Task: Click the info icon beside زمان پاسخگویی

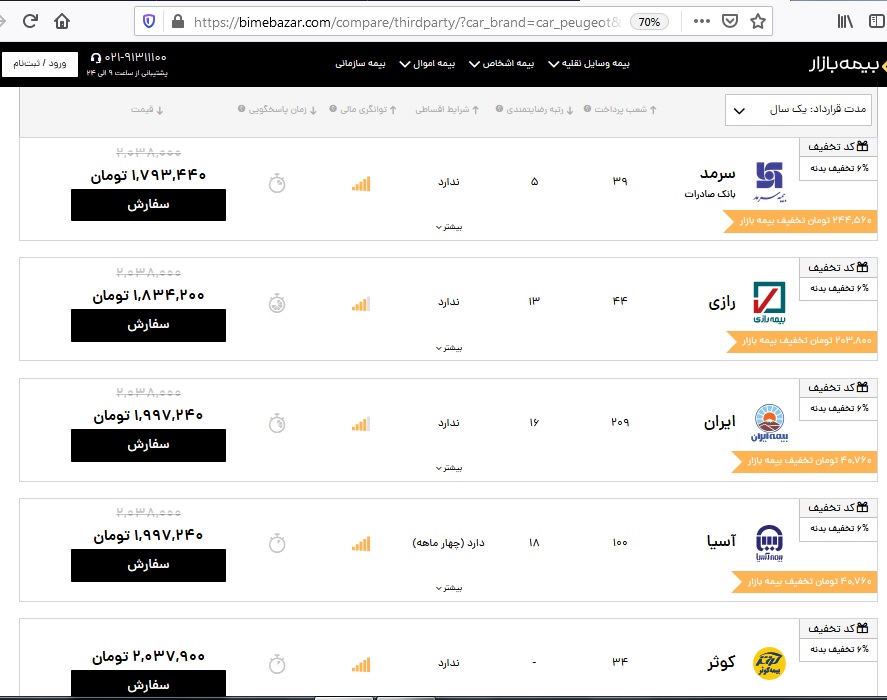Action: point(242,109)
